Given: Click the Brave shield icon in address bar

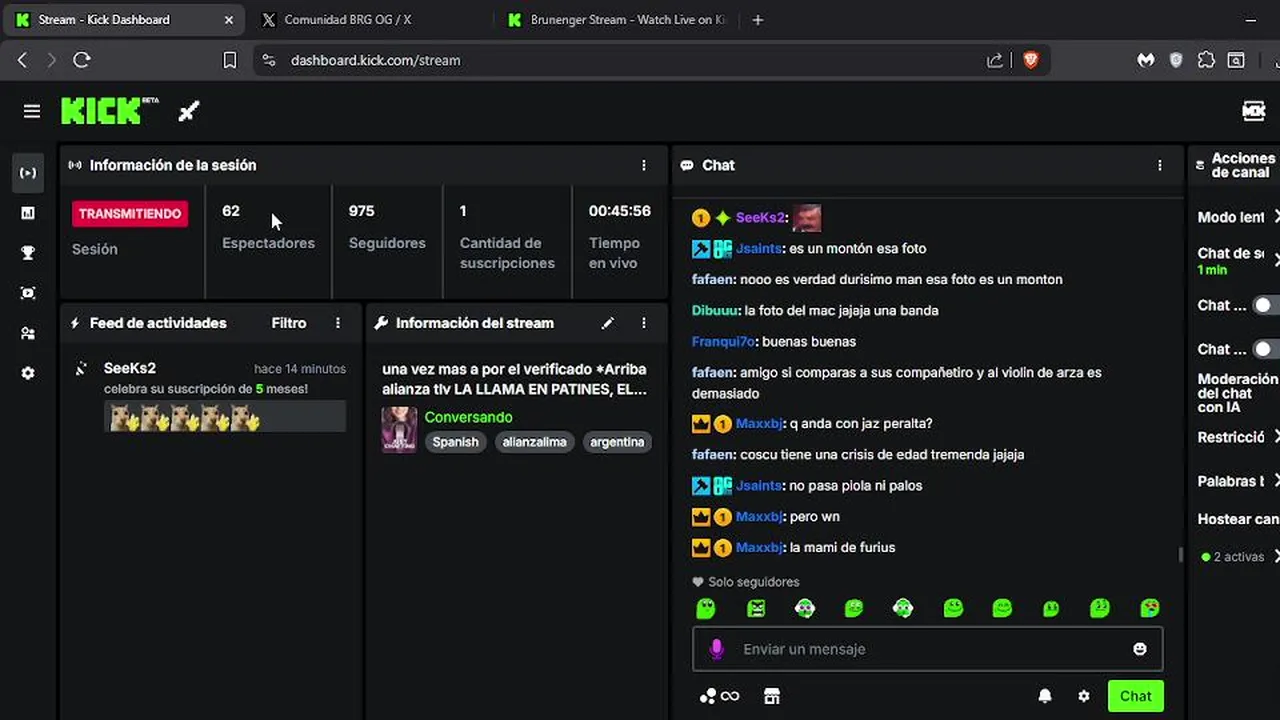Looking at the screenshot, I should point(1031,60).
